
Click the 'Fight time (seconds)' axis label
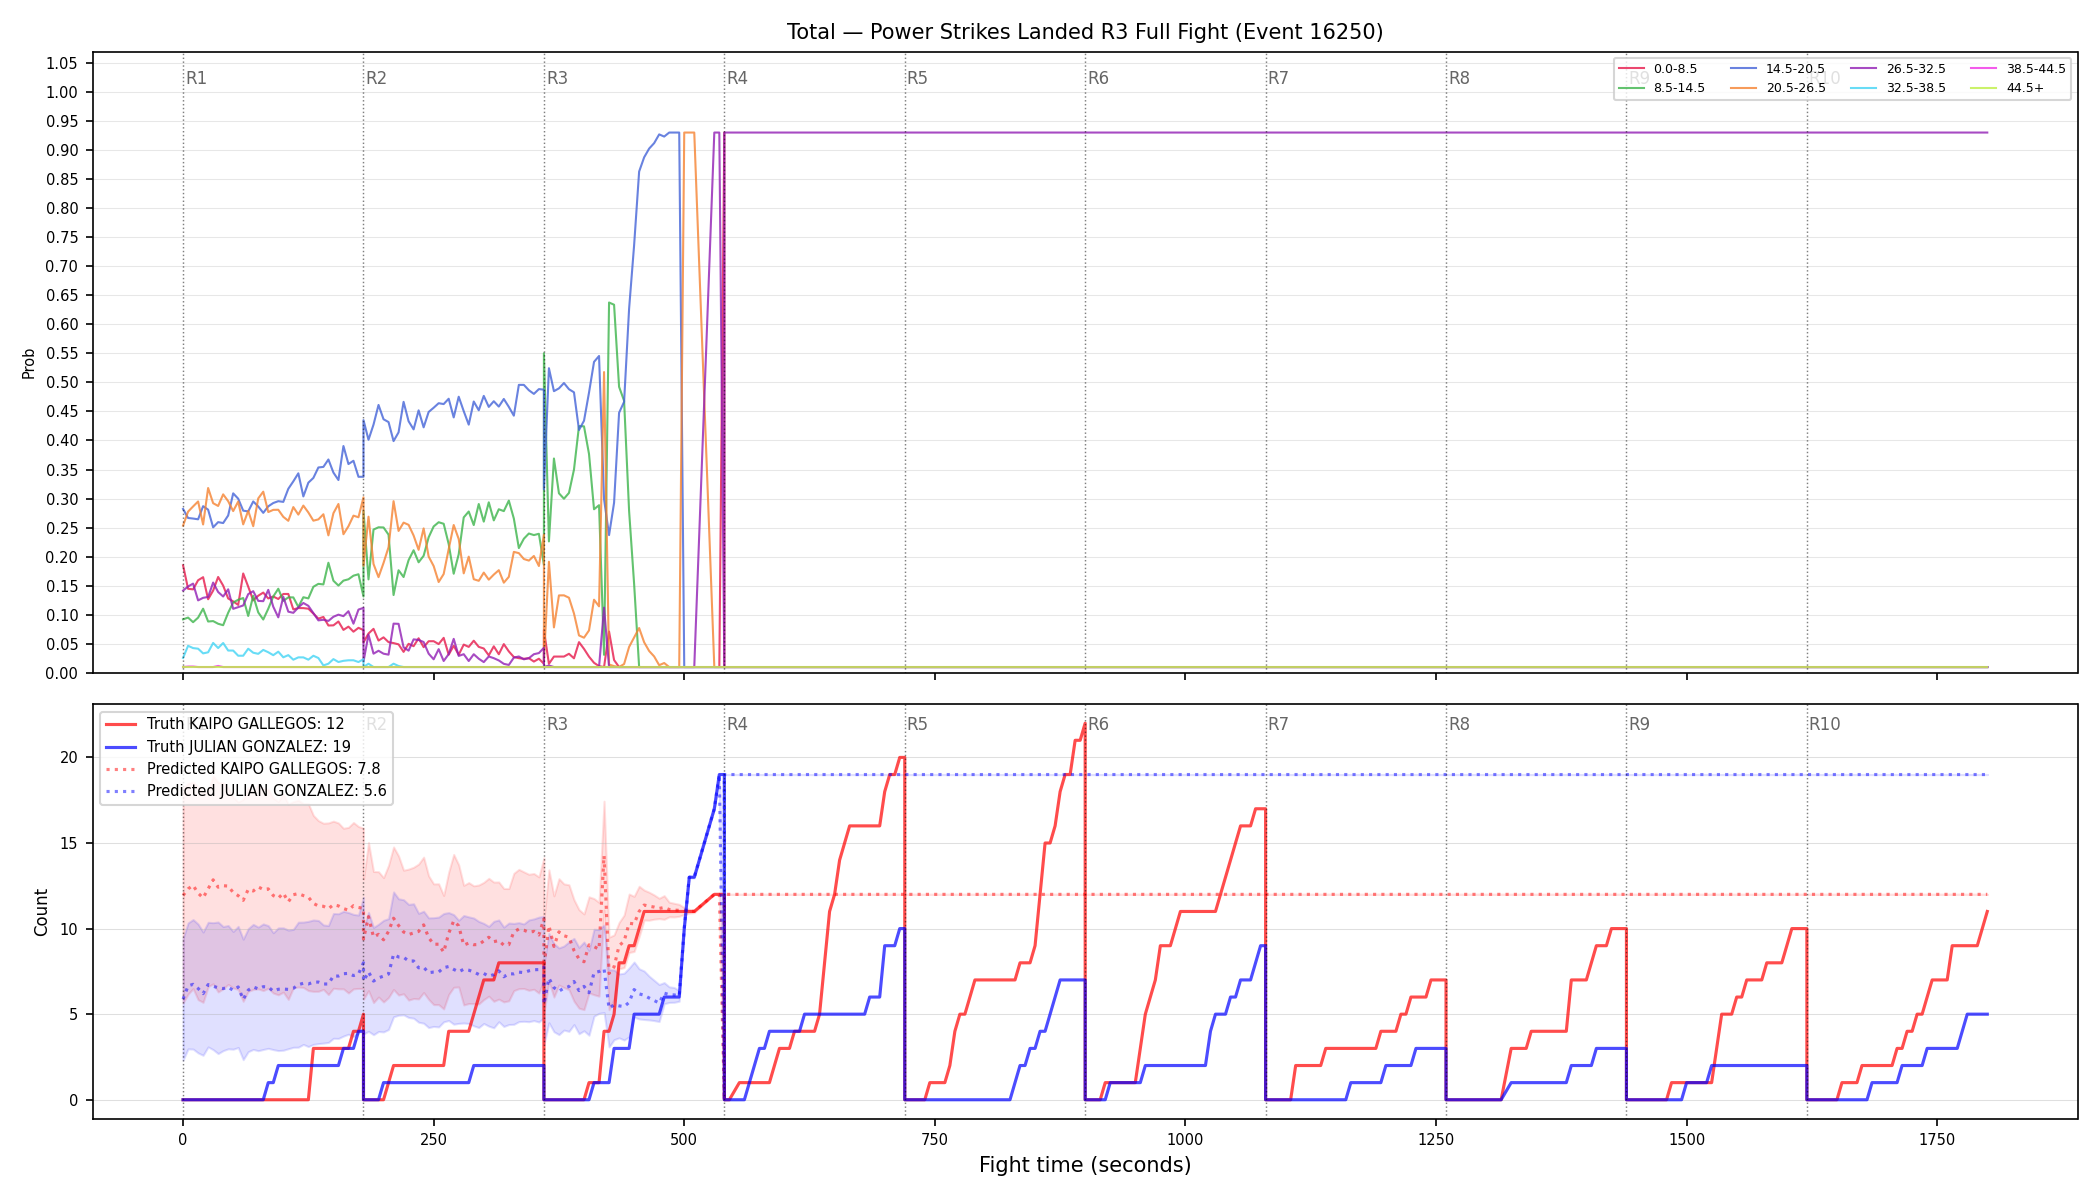click(x=1085, y=1165)
